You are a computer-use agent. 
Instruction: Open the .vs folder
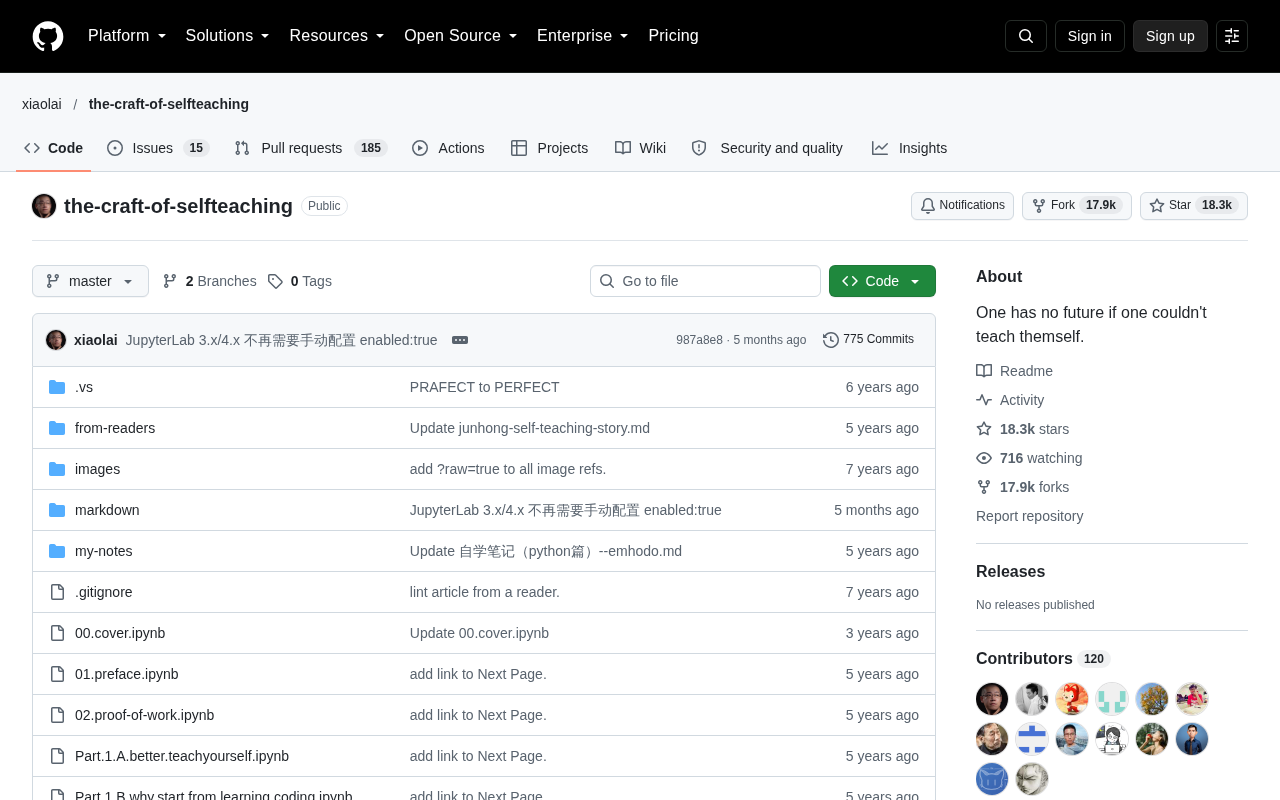(x=84, y=387)
